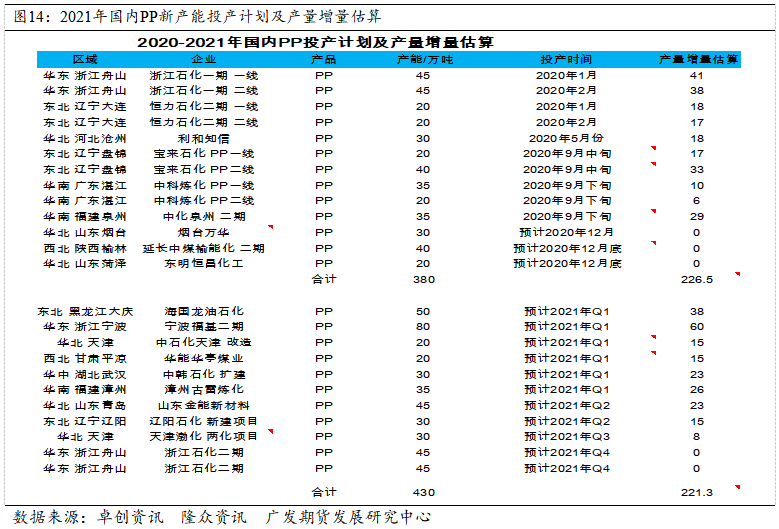The height and width of the screenshot is (529, 779).
Task: Select the output estimate "41"
Action: (697, 76)
